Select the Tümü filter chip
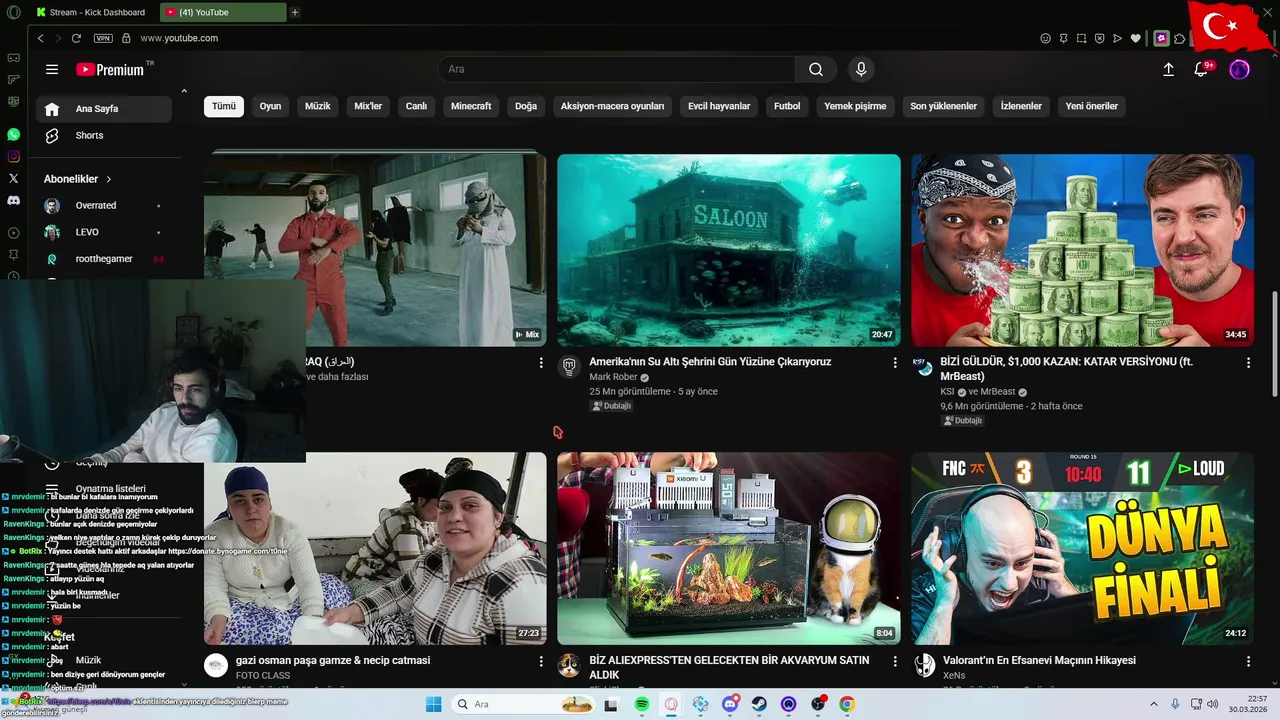The width and height of the screenshot is (1280, 720). click(x=224, y=106)
